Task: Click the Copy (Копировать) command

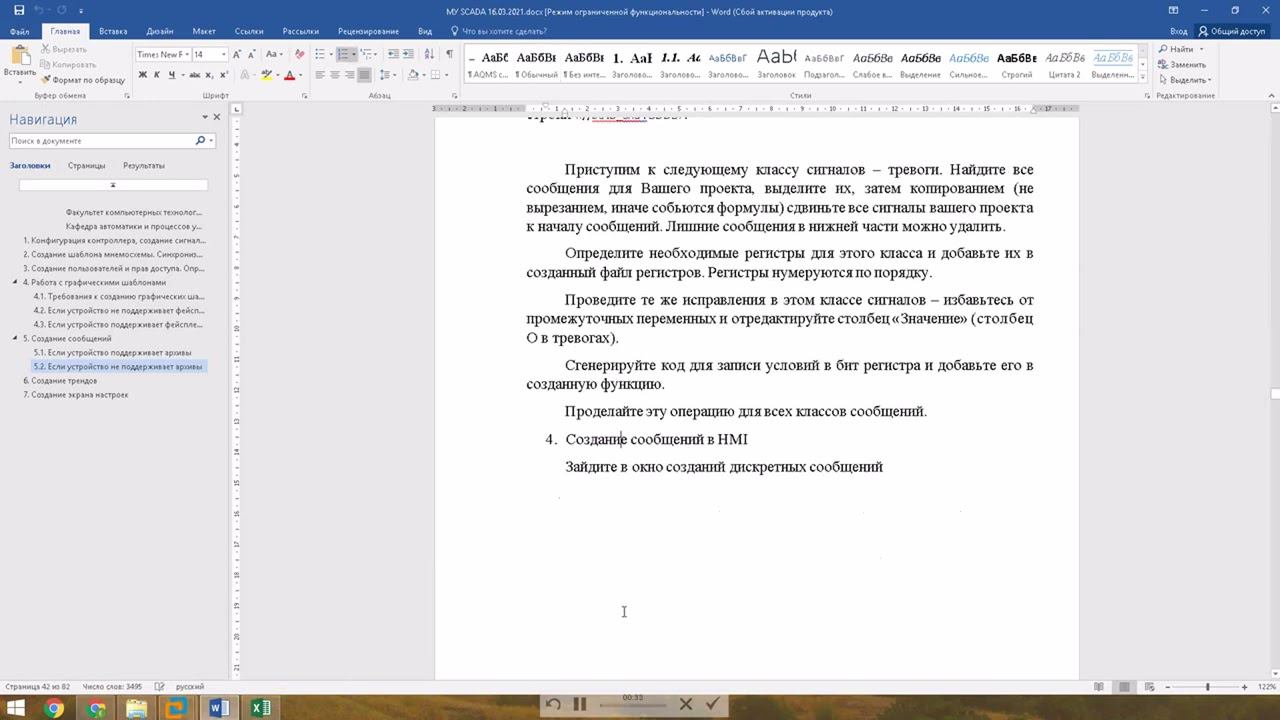Action: (69, 64)
